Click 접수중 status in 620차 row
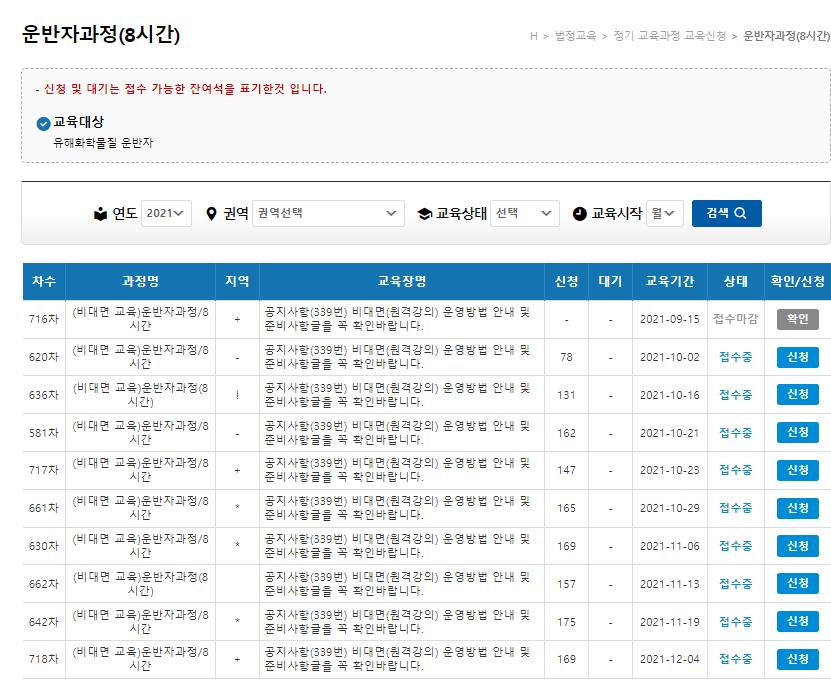 click(x=736, y=357)
